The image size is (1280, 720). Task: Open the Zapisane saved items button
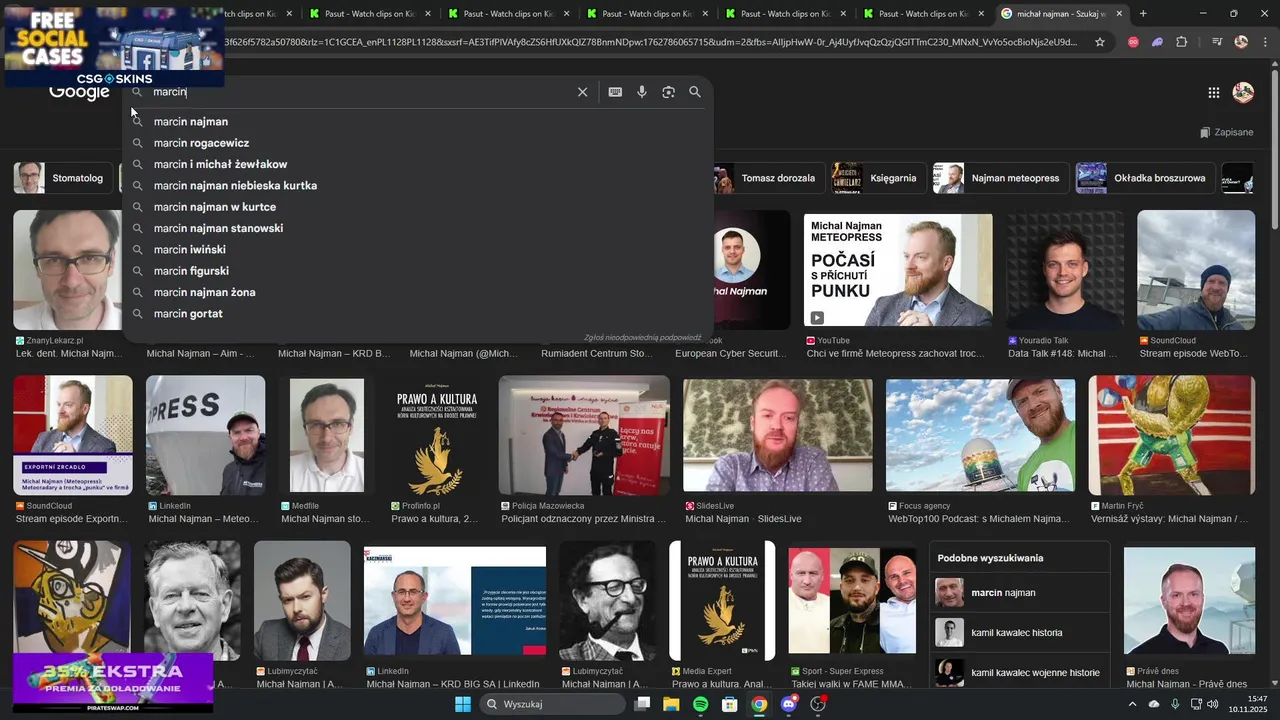[x=1226, y=132]
